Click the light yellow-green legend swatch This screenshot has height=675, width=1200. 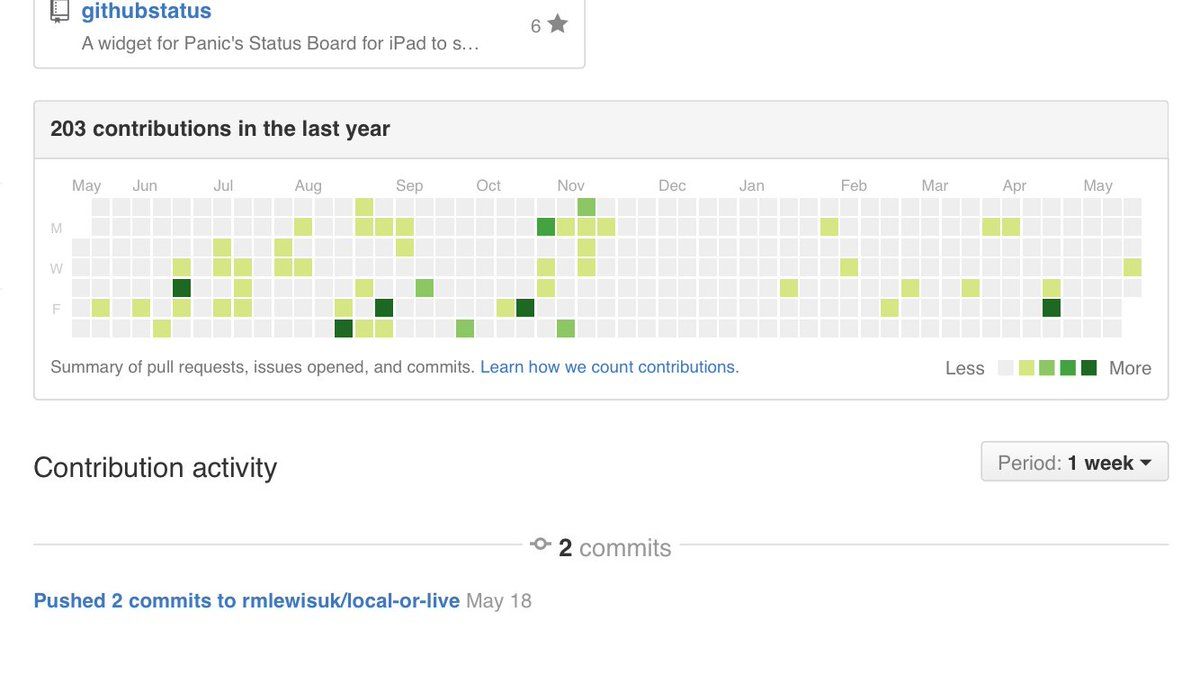[1026, 368]
